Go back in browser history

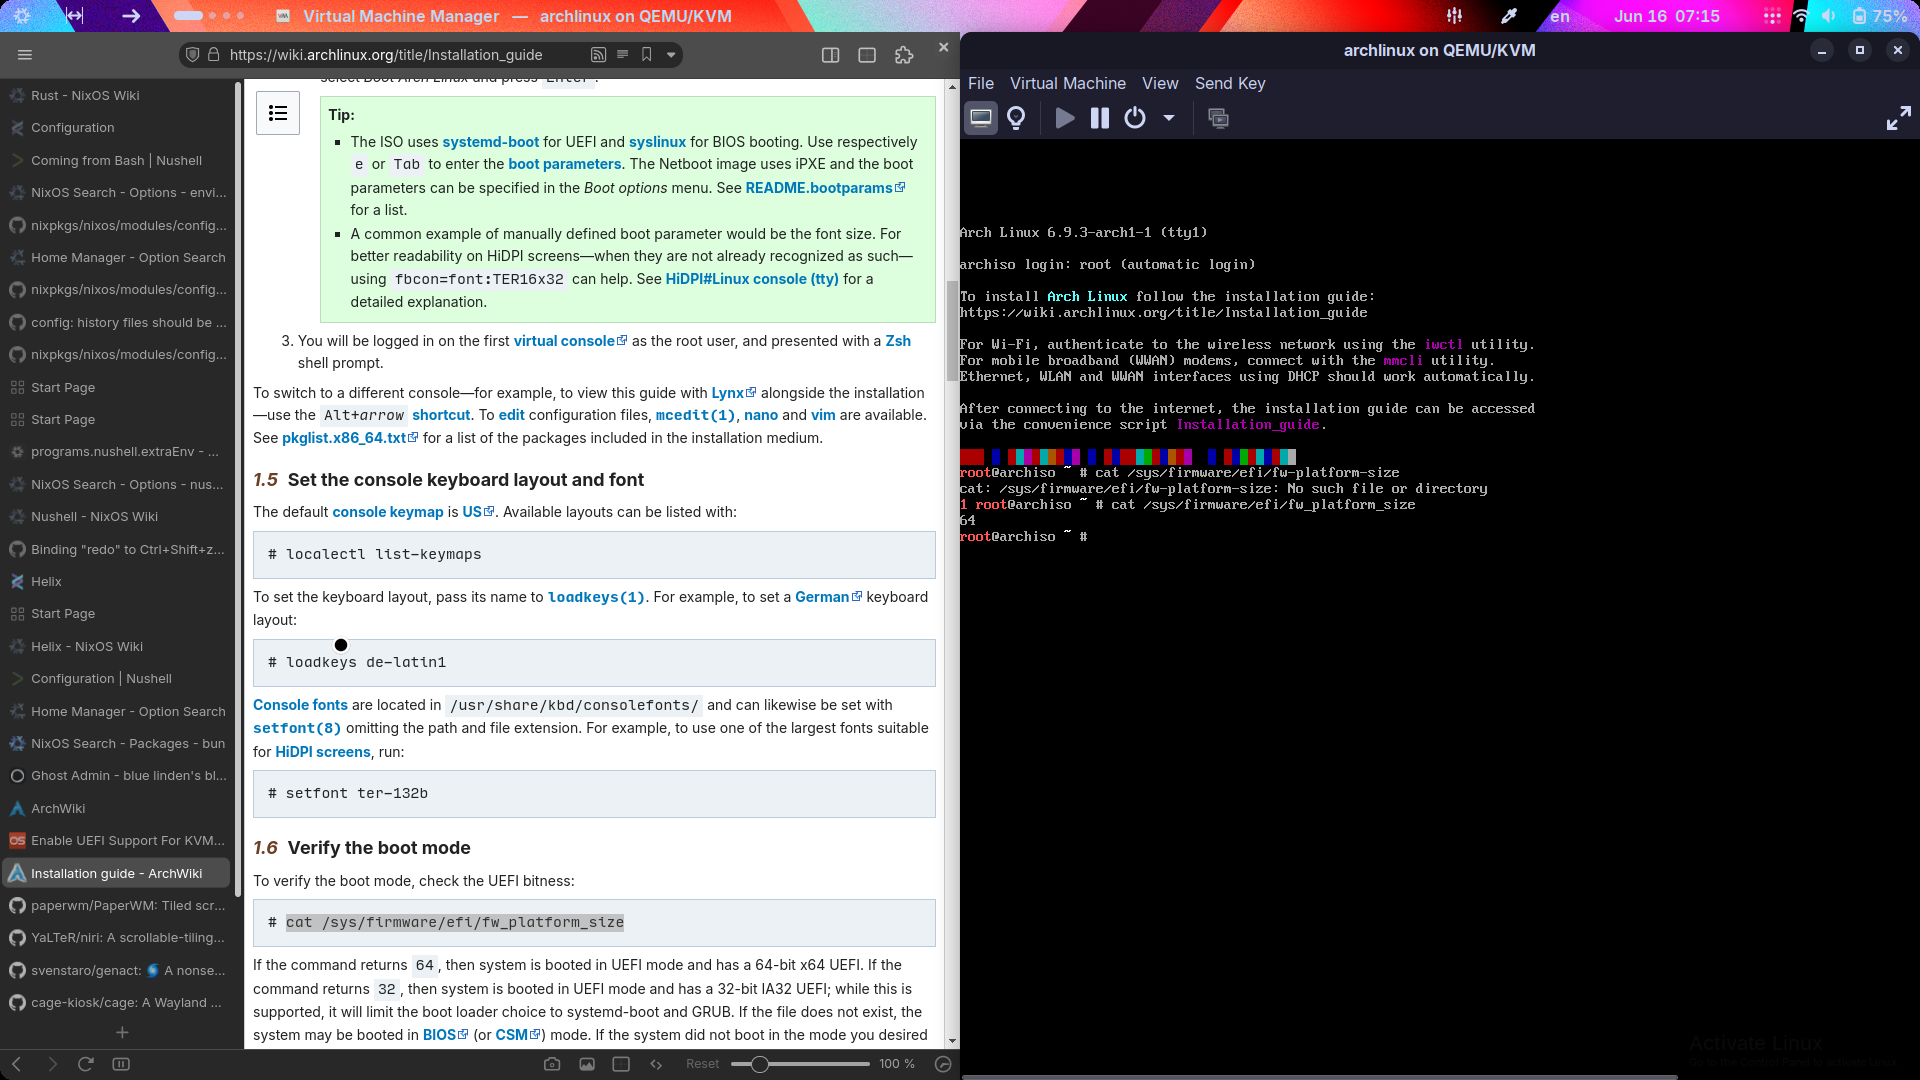[x=17, y=1064]
